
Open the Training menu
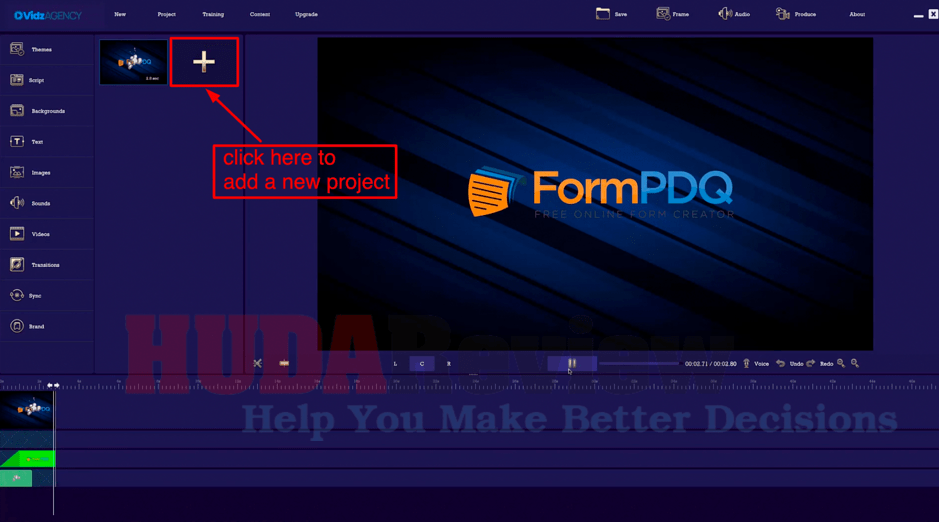point(213,14)
